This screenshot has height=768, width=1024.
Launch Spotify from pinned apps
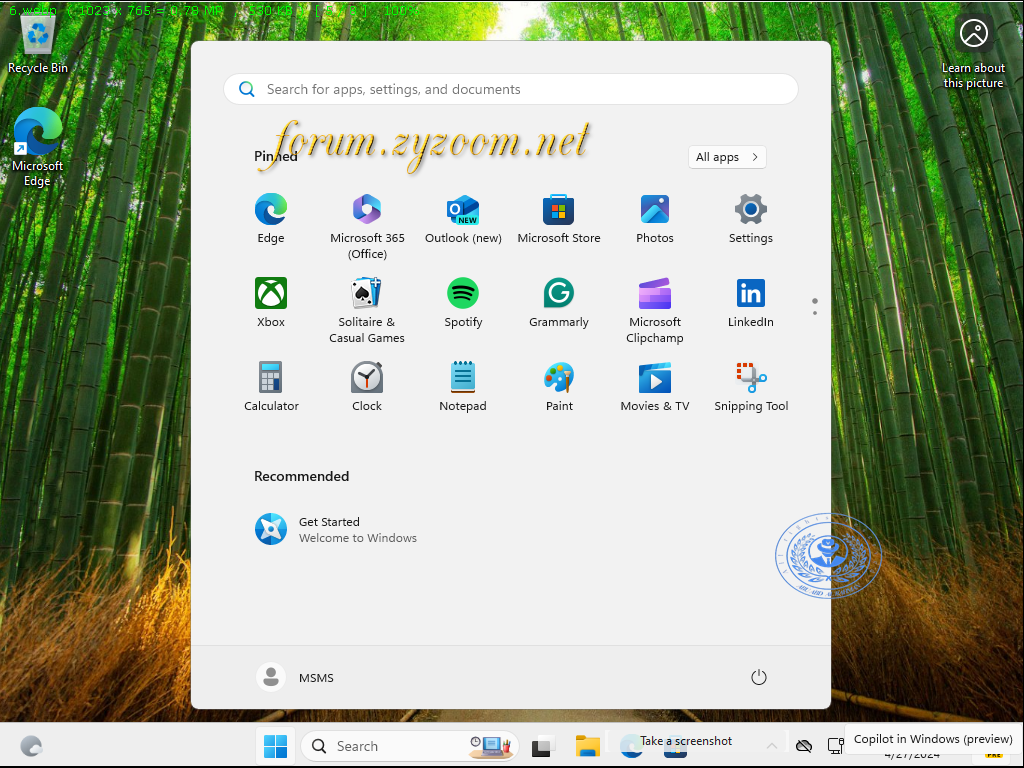[x=463, y=302]
